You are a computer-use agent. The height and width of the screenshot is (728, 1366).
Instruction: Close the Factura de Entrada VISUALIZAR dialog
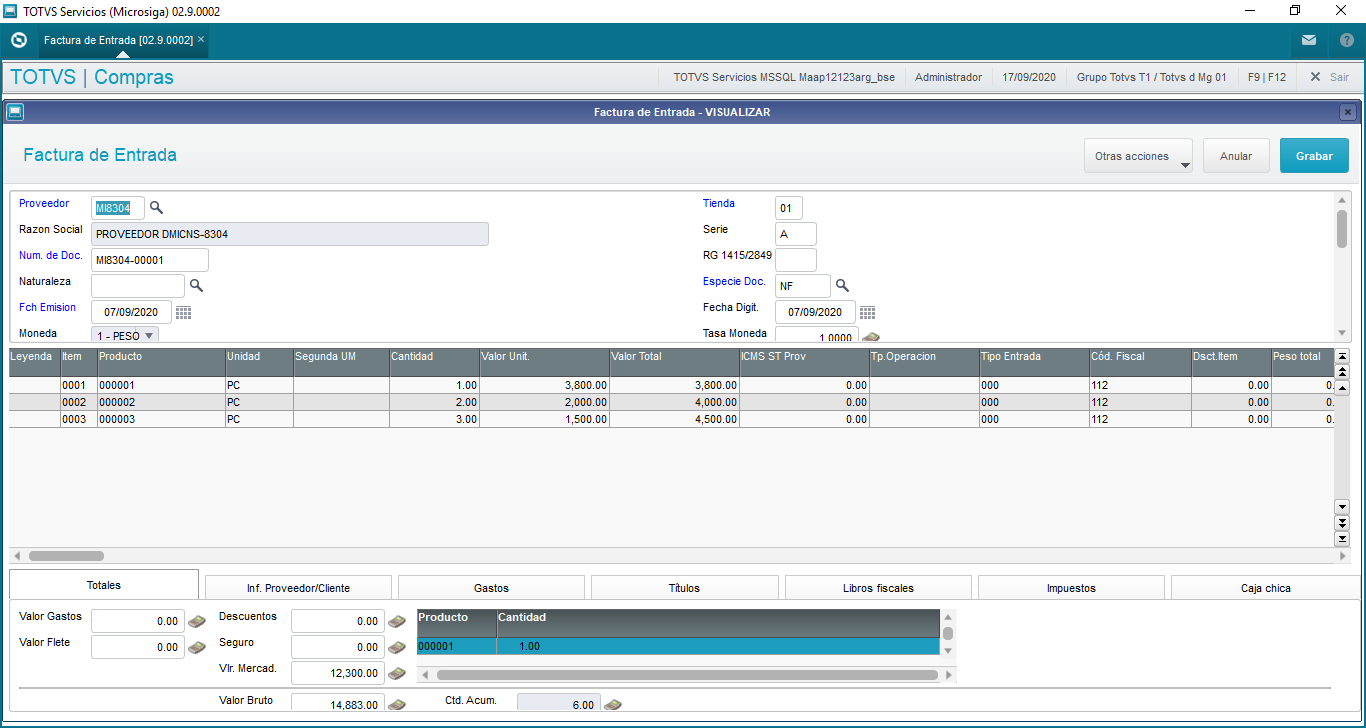click(x=1347, y=112)
